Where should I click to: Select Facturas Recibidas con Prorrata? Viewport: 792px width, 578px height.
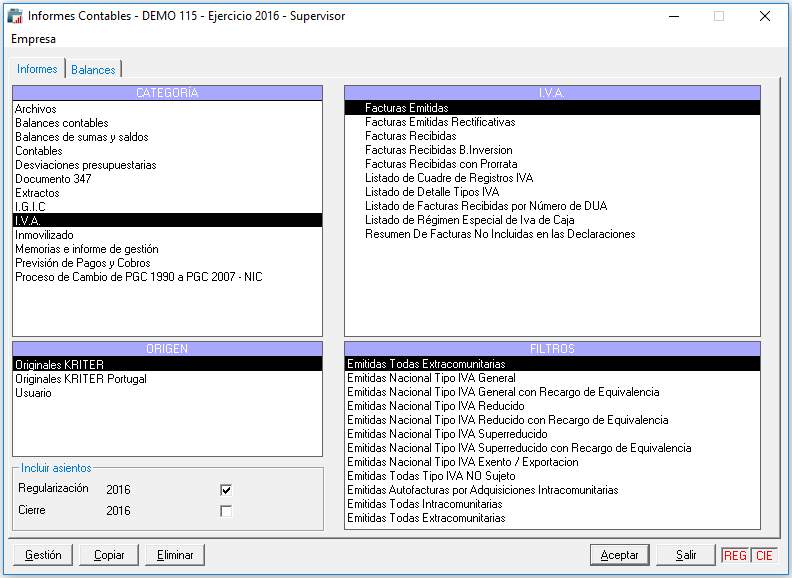tap(553, 164)
